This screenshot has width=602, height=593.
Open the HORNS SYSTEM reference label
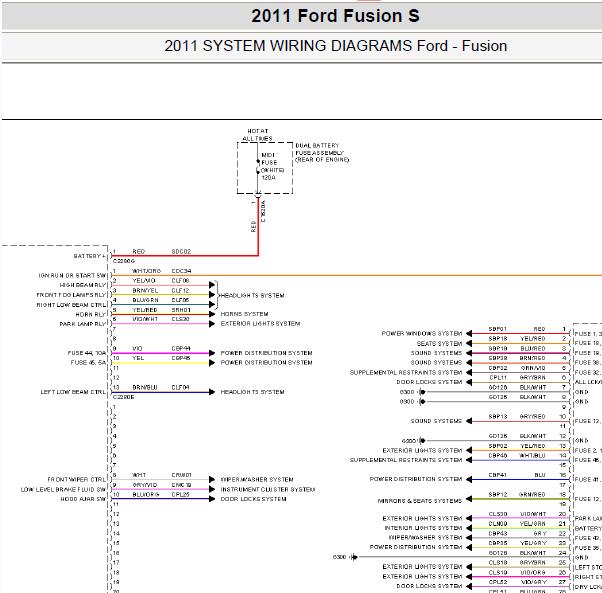(x=244, y=314)
